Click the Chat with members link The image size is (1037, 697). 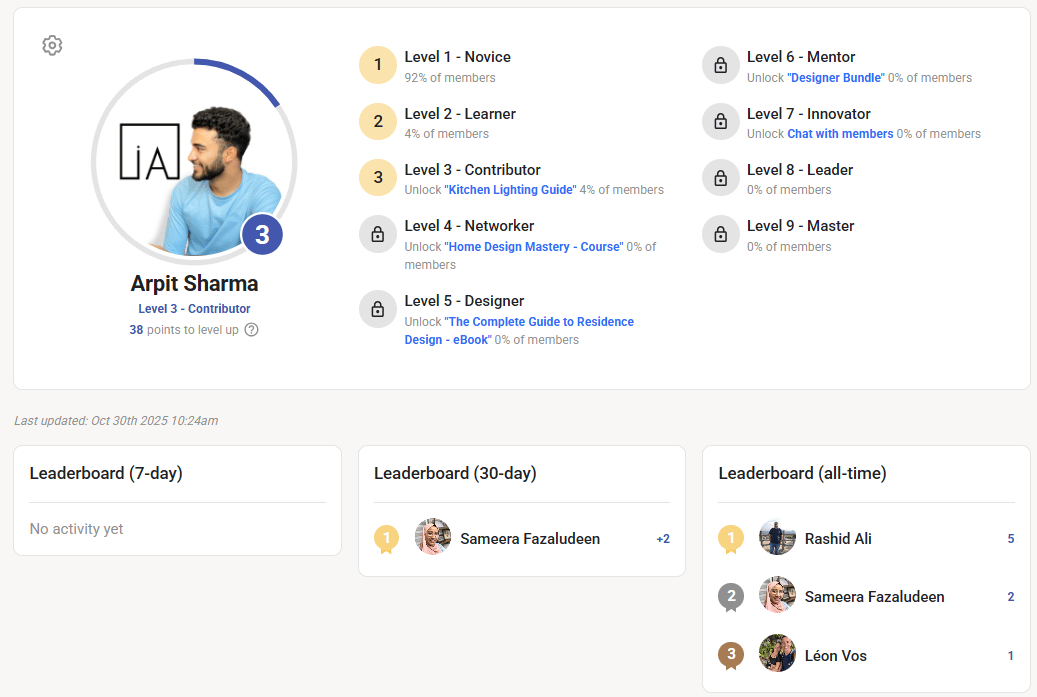(x=840, y=134)
